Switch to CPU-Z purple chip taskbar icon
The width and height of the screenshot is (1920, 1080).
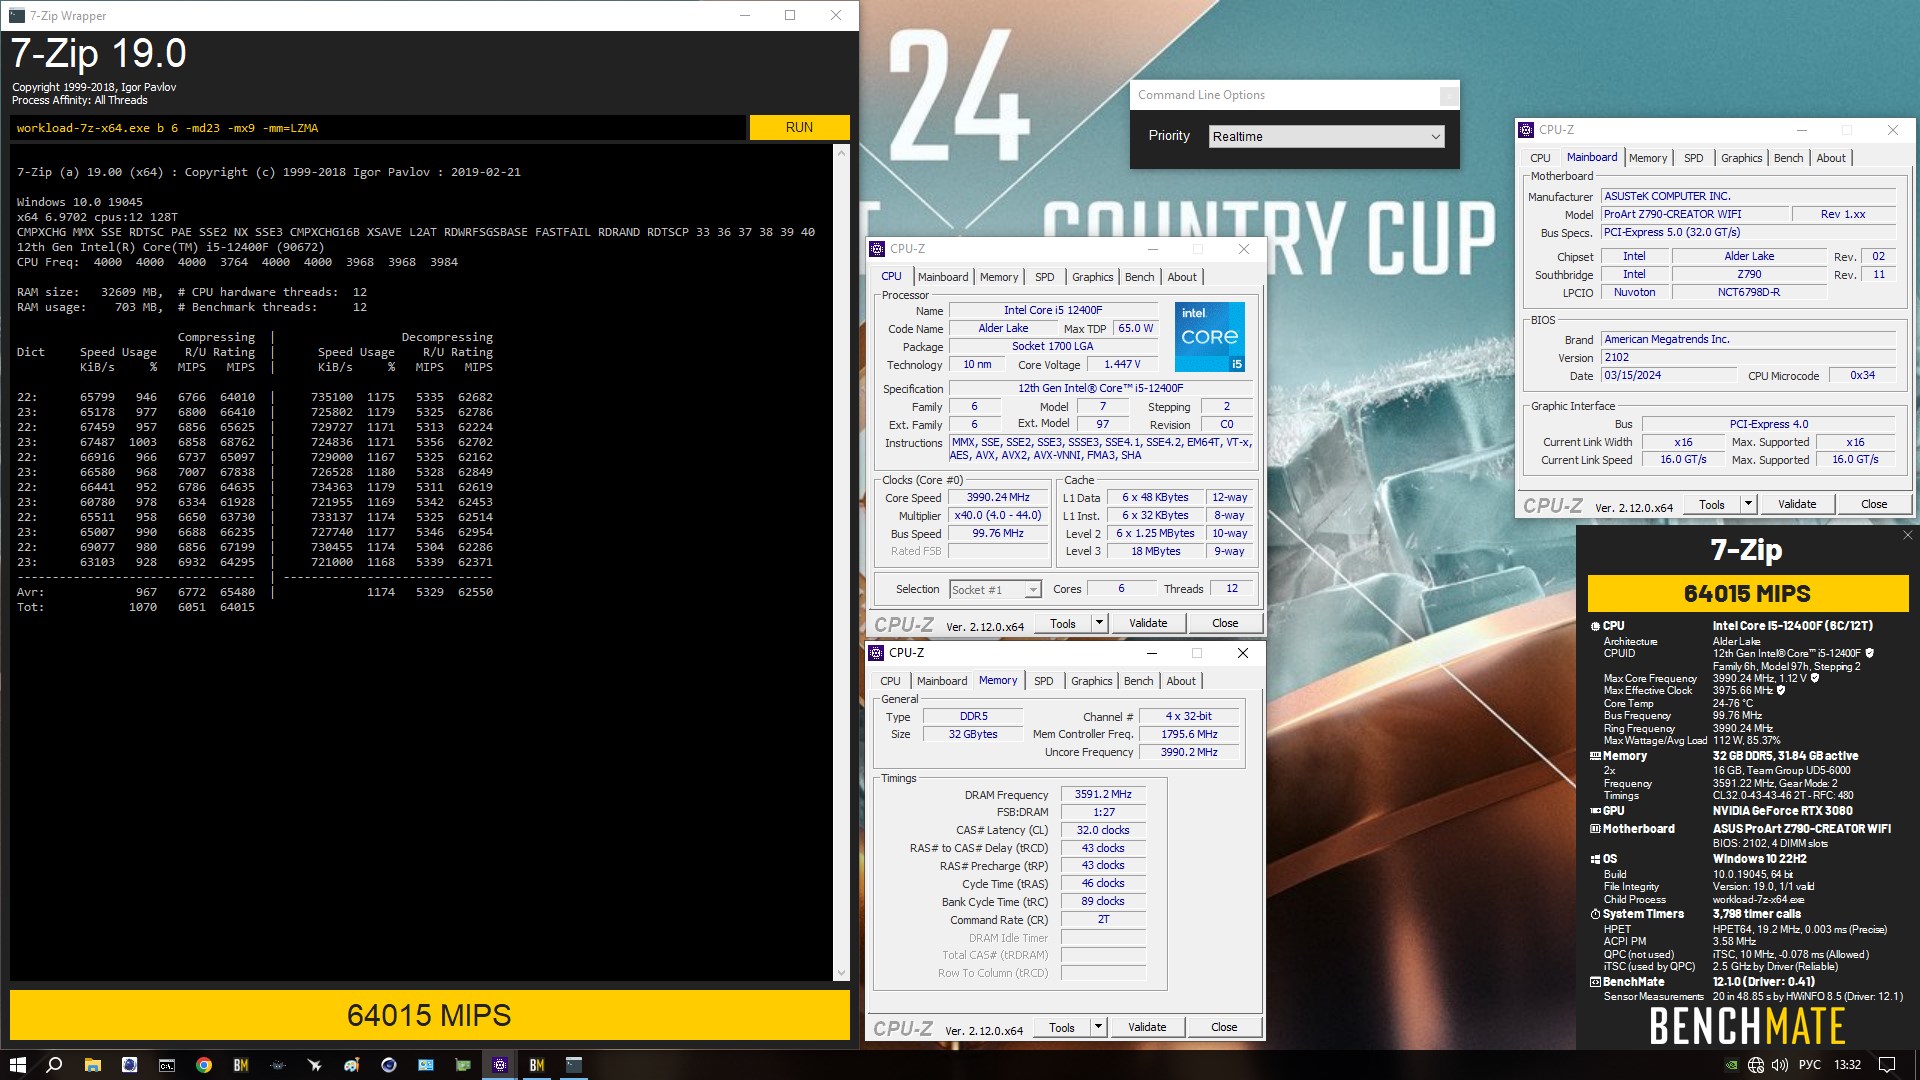(x=500, y=1065)
